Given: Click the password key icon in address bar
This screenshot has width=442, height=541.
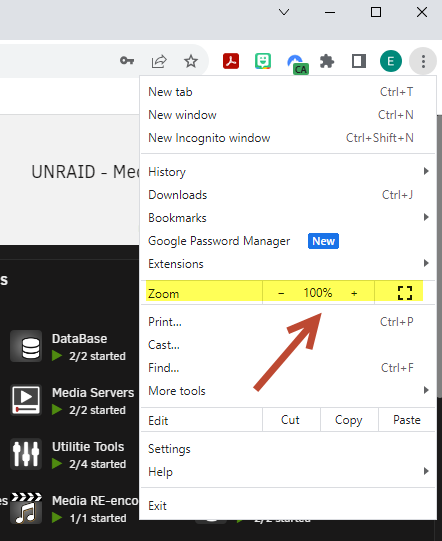Looking at the screenshot, I should pyautogui.click(x=127, y=61).
